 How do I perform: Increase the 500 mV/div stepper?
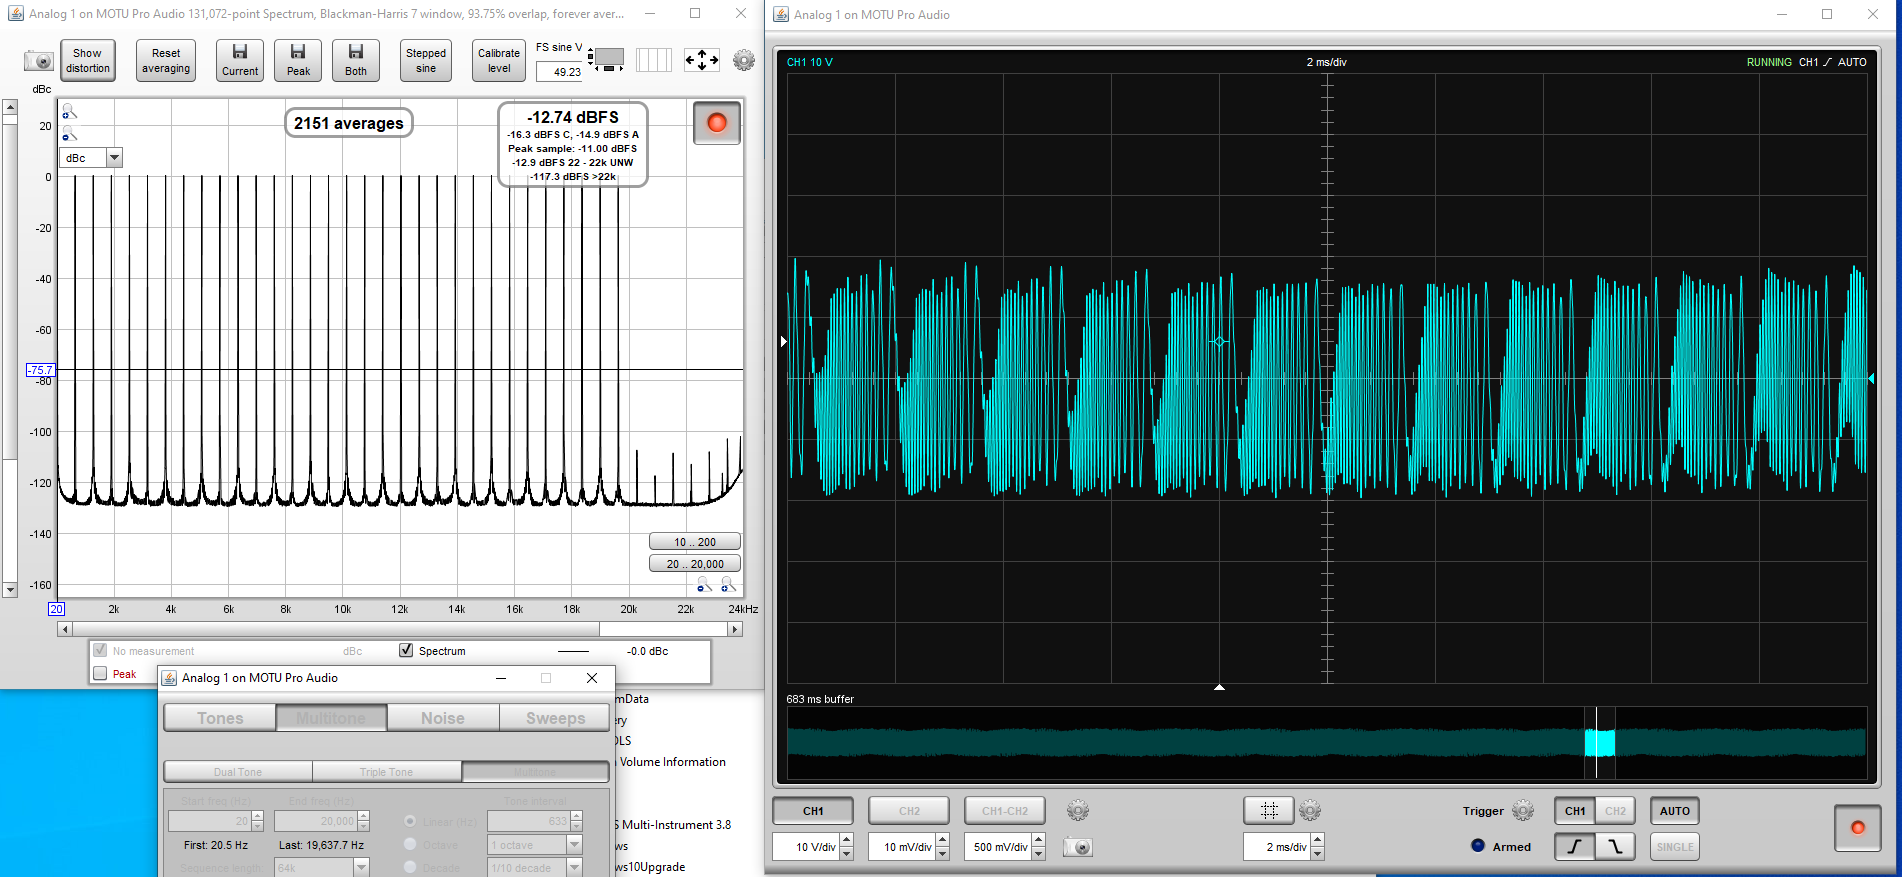click(x=1039, y=840)
